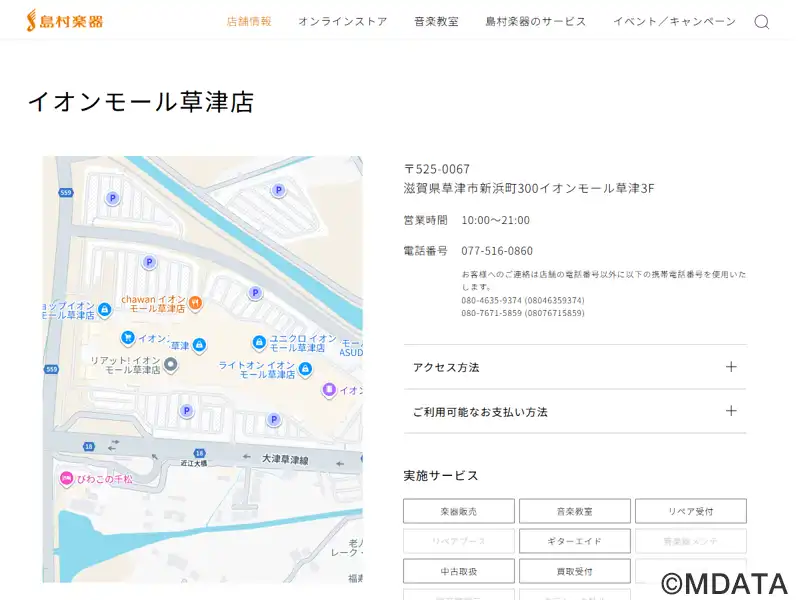Viewport: 800px width, 600px height.
Task: Click the chawan restaurant map pin
Action: point(196,302)
